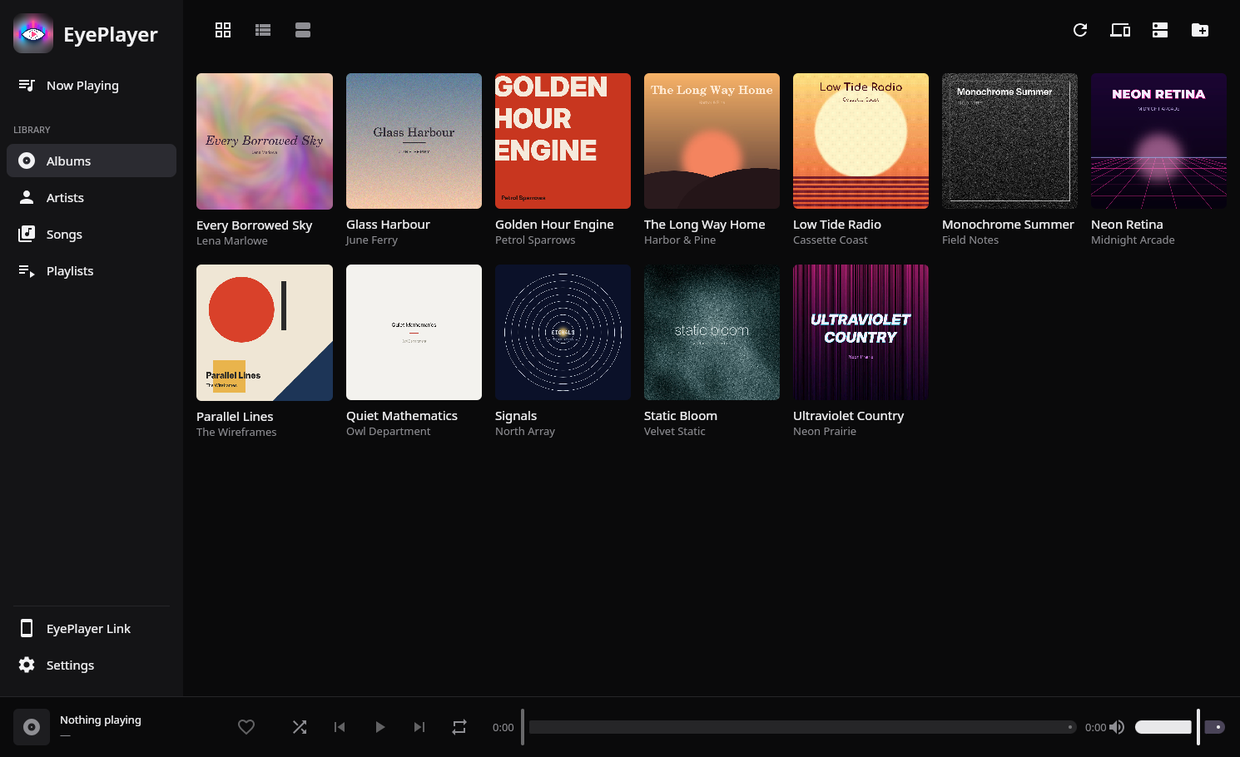Click the artist name Harbor & Pine
1240x757 pixels.
coord(680,240)
